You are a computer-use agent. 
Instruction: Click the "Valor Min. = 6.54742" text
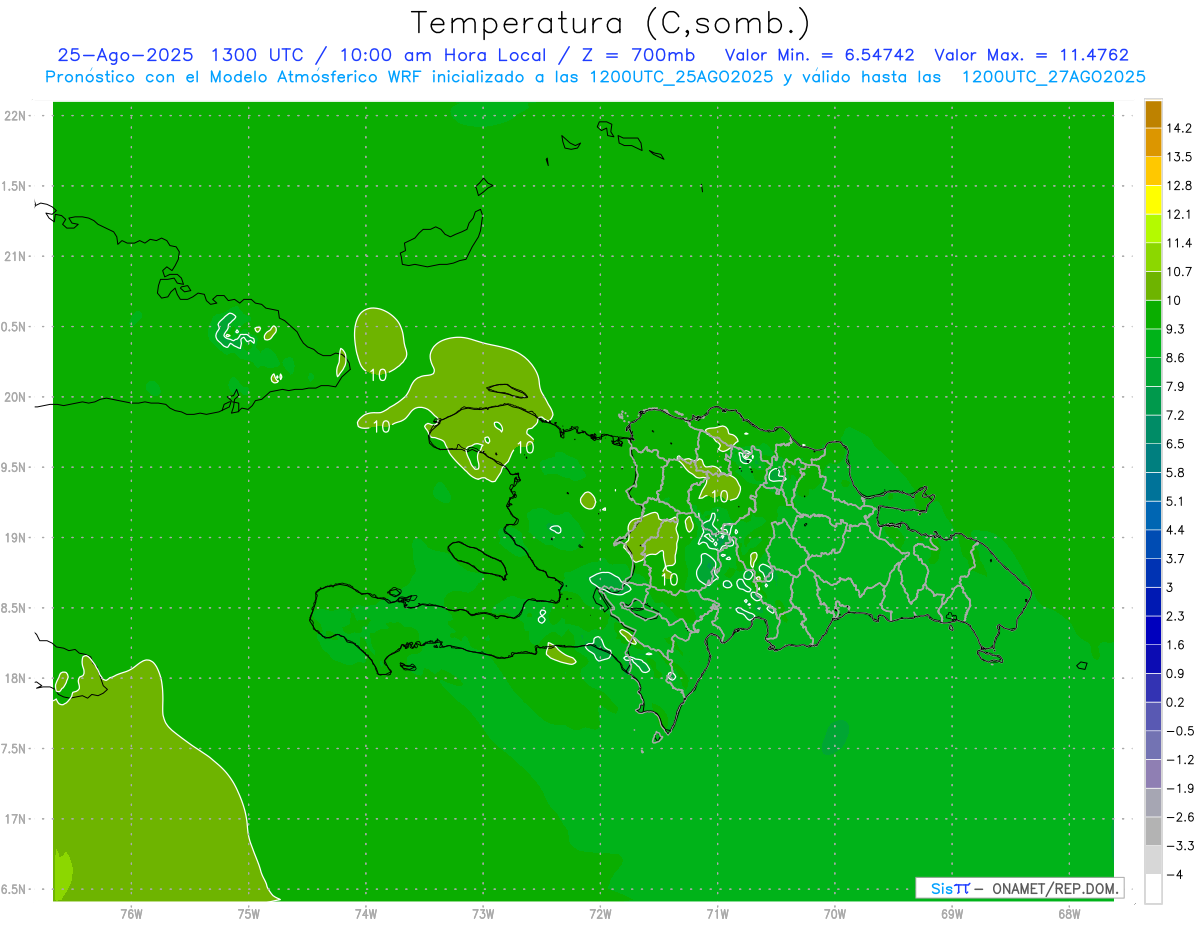(x=820, y=55)
